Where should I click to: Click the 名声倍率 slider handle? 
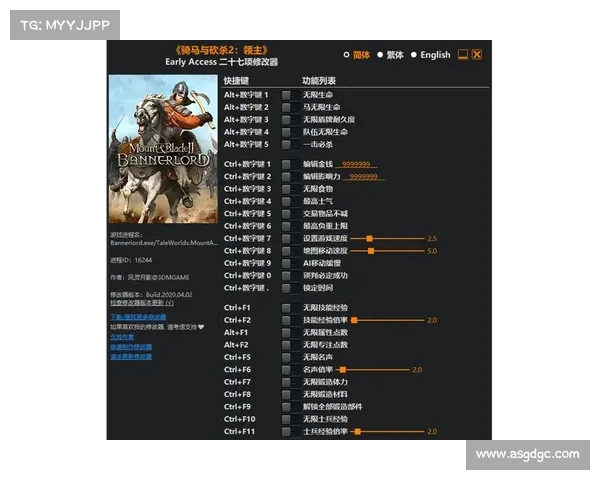[x=343, y=370]
